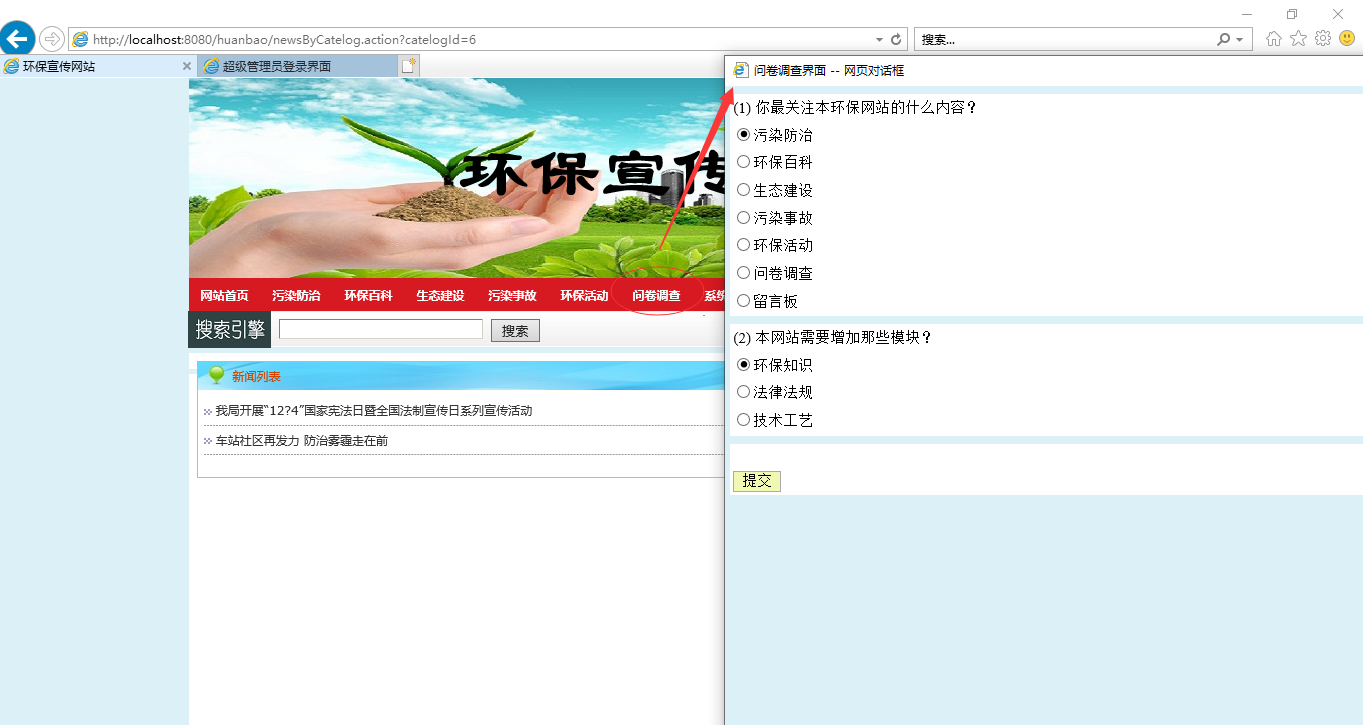The height and width of the screenshot is (725, 1363).
Task: Refresh the page with the reload icon
Action: coord(896,39)
